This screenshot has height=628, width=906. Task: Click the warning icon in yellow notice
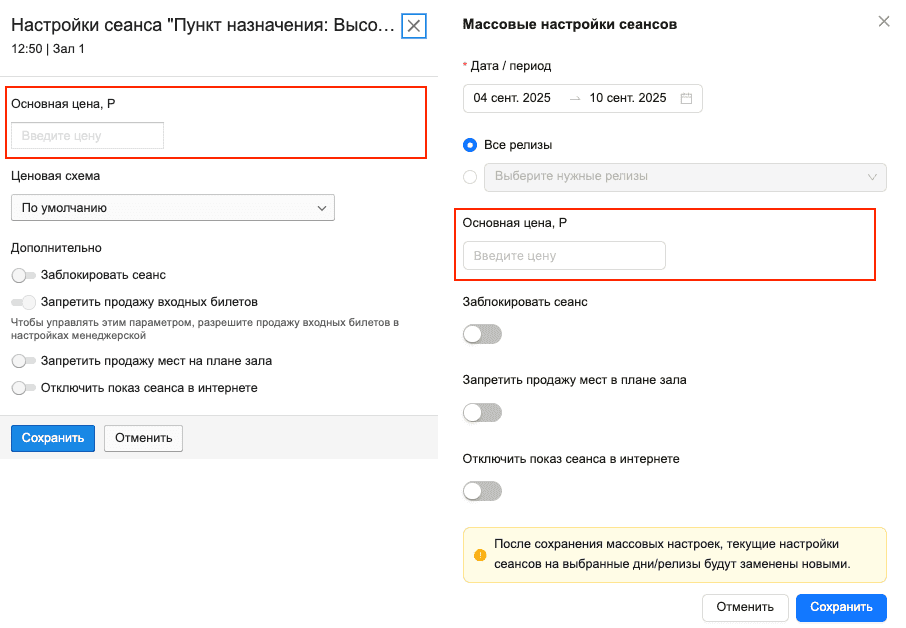point(480,555)
